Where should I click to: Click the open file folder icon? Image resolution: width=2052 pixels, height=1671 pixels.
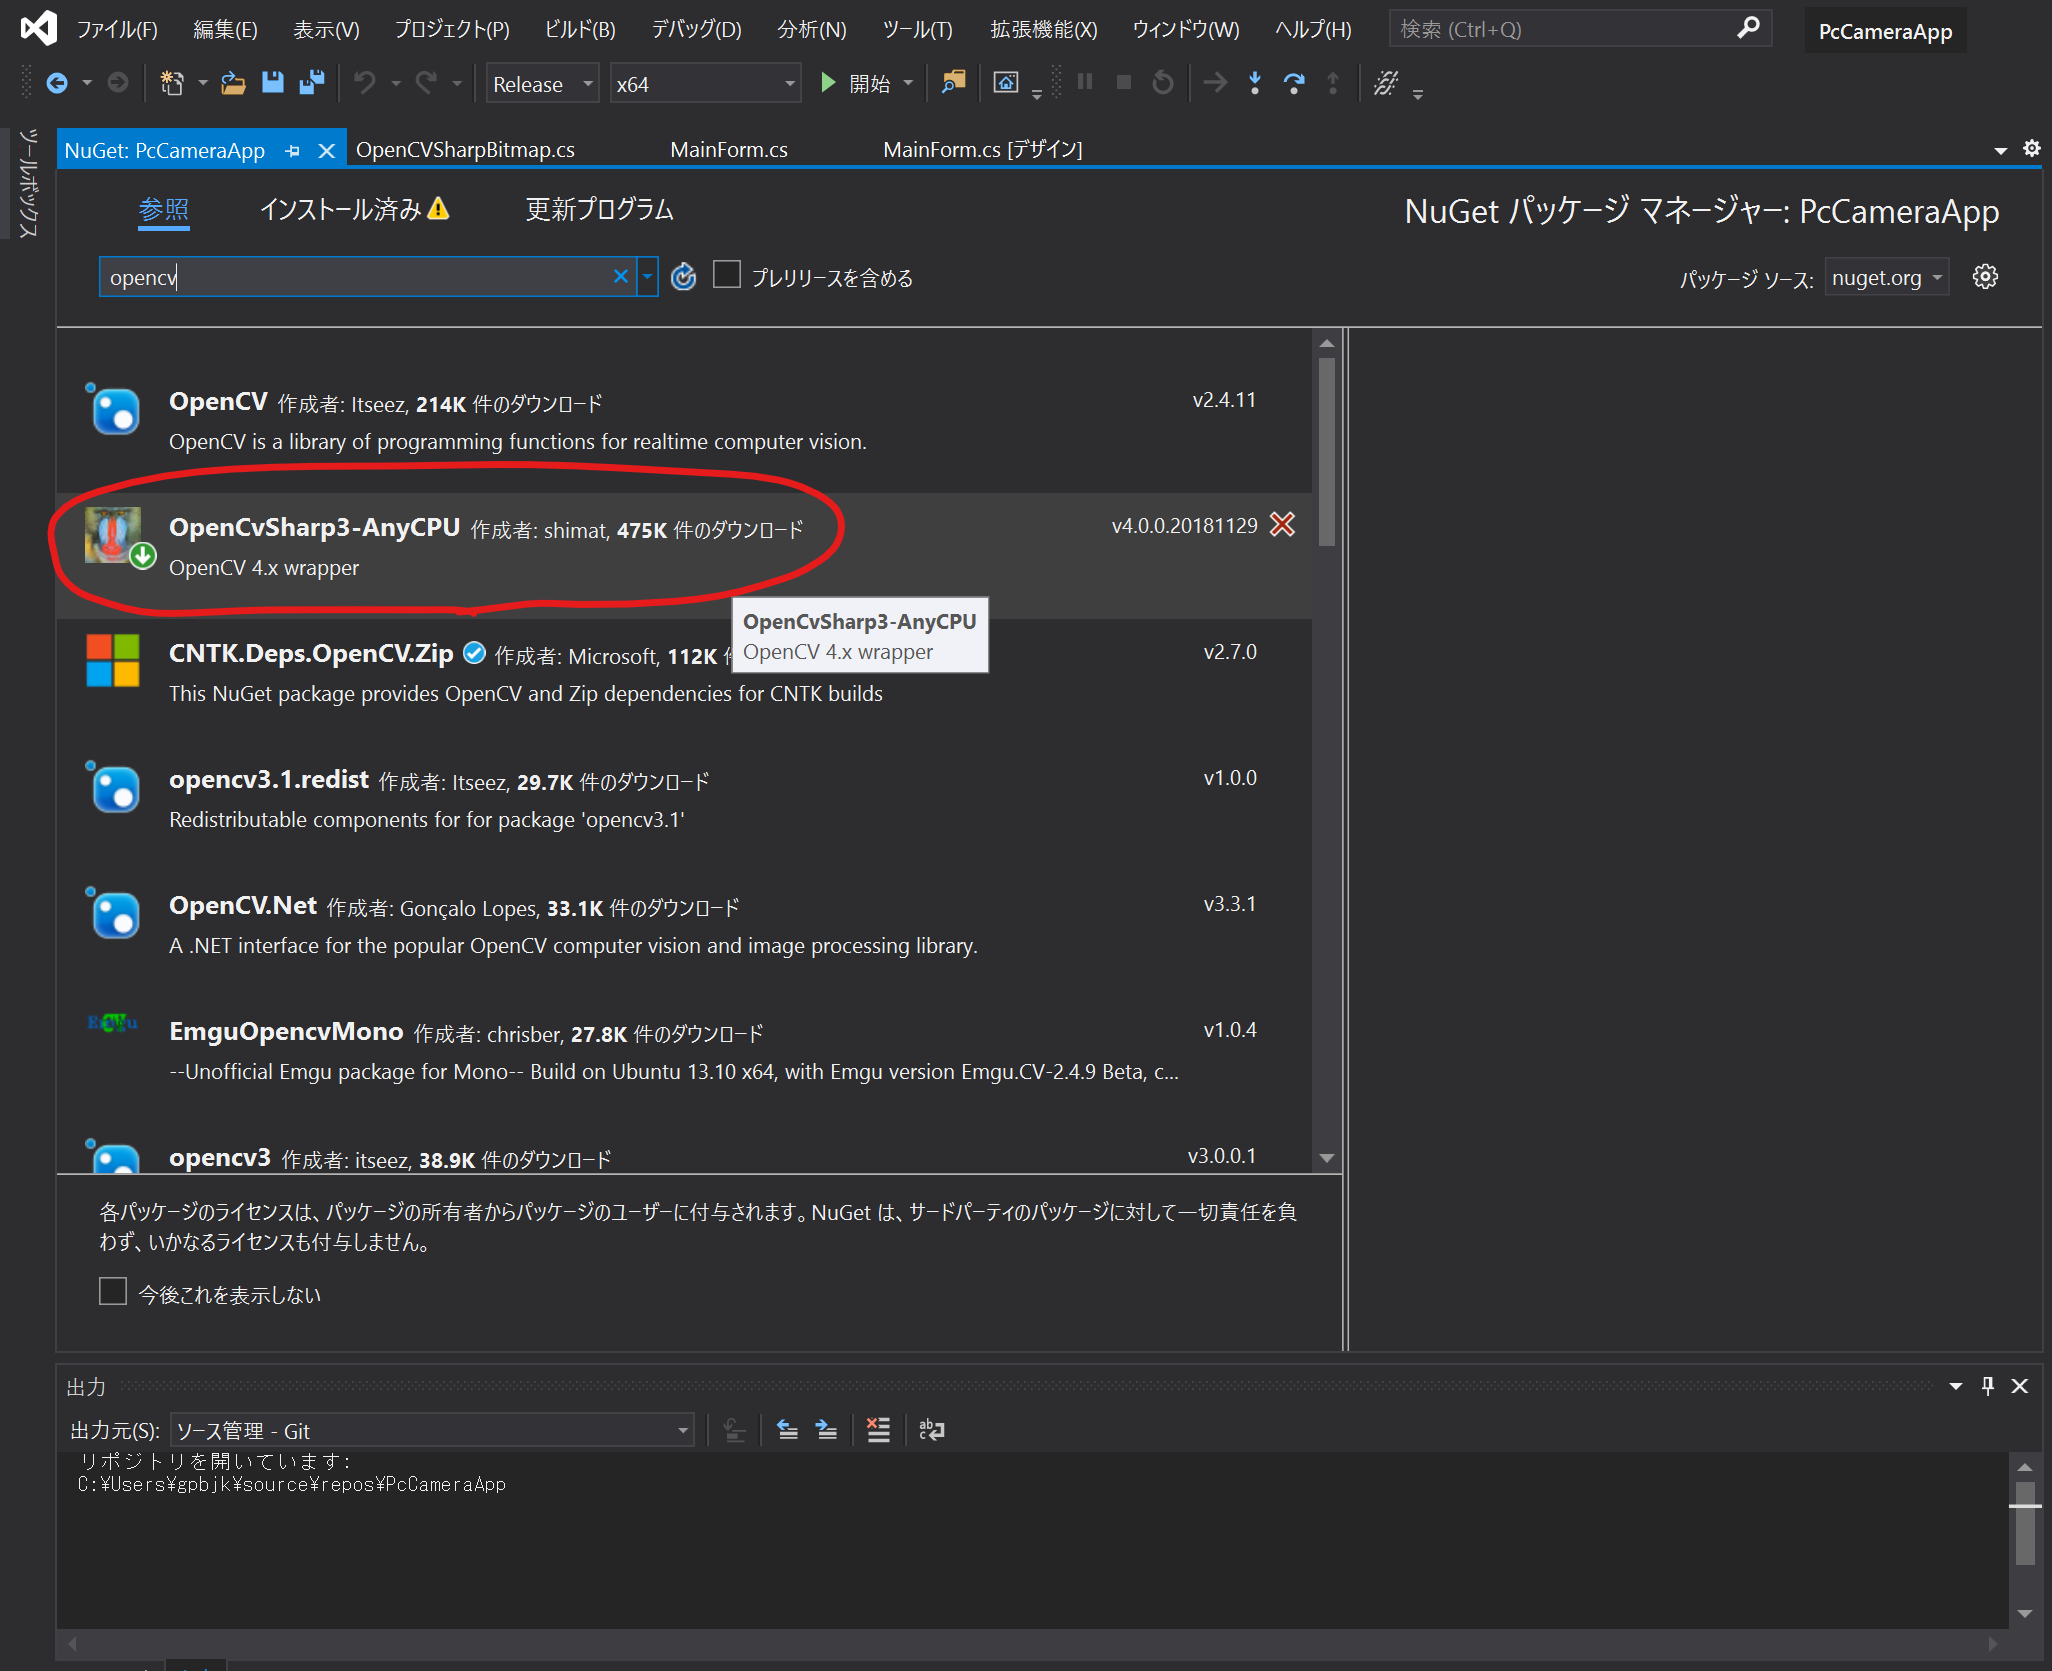click(233, 83)
